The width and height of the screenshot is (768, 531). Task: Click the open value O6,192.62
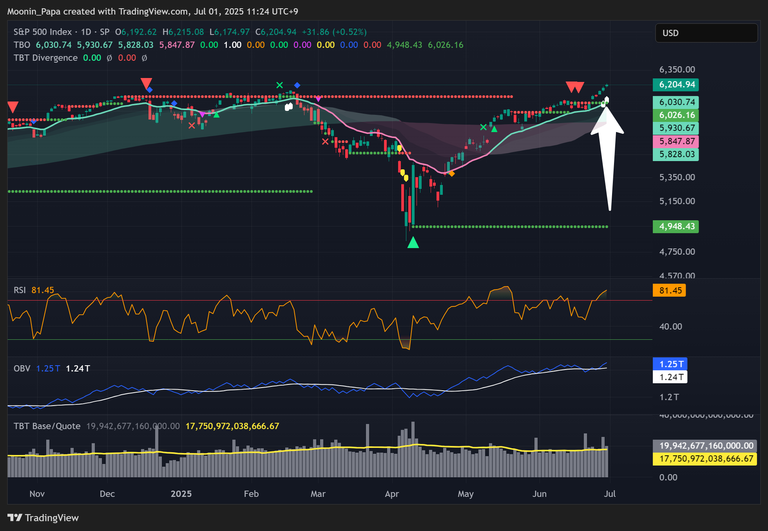(136, 32)
